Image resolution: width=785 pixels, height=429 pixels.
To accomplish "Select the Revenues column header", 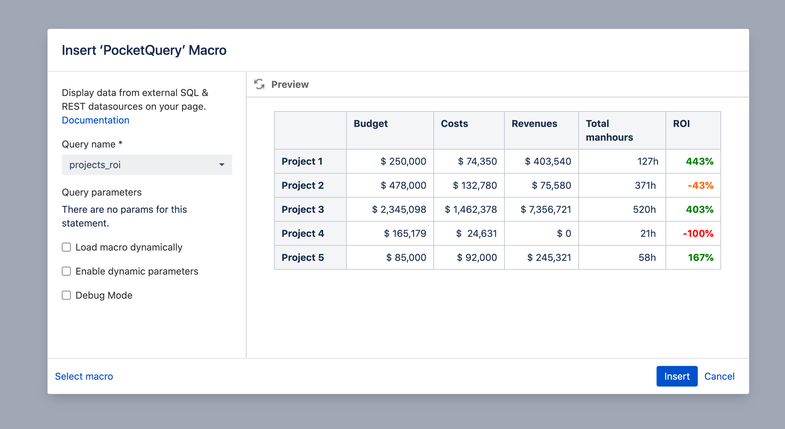I will [x=542, y=130].
